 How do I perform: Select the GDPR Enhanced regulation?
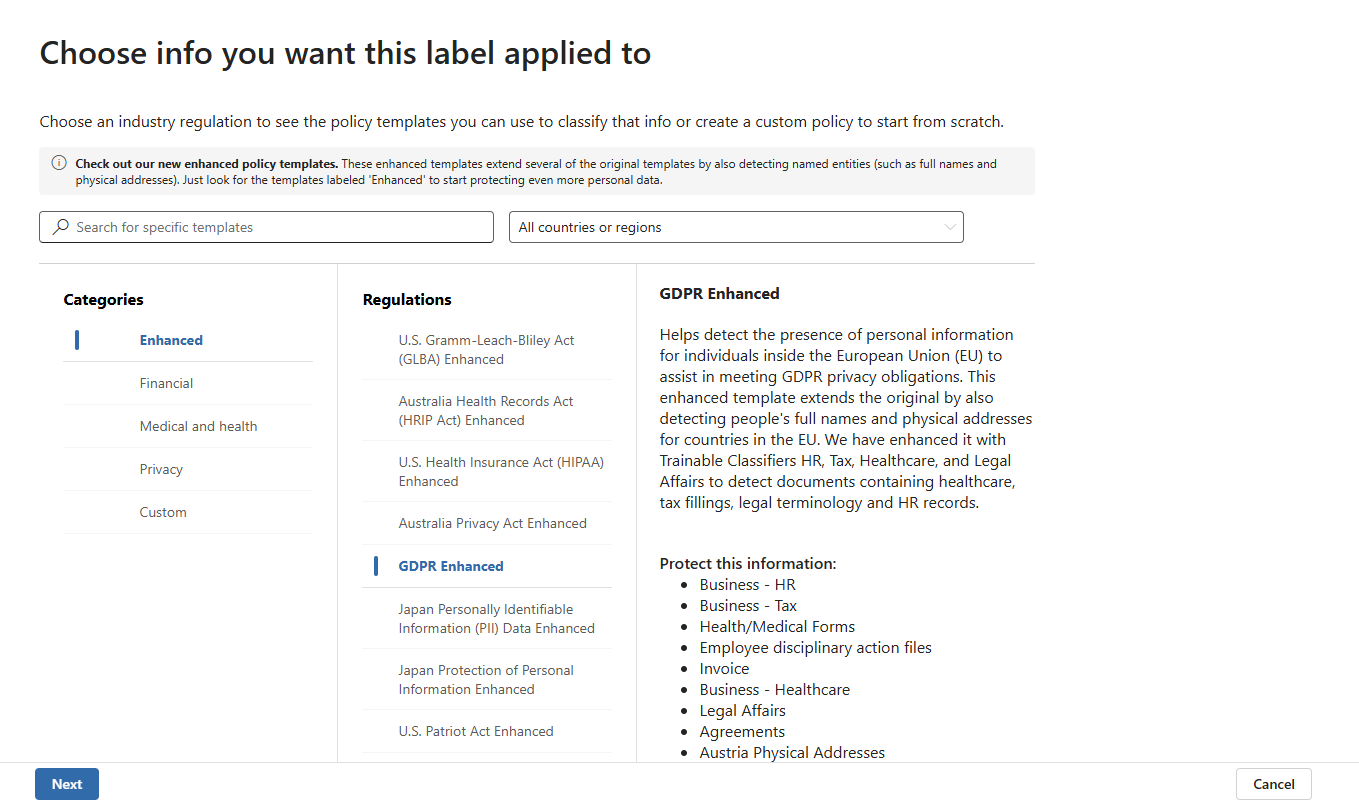(x=451, y=566)
